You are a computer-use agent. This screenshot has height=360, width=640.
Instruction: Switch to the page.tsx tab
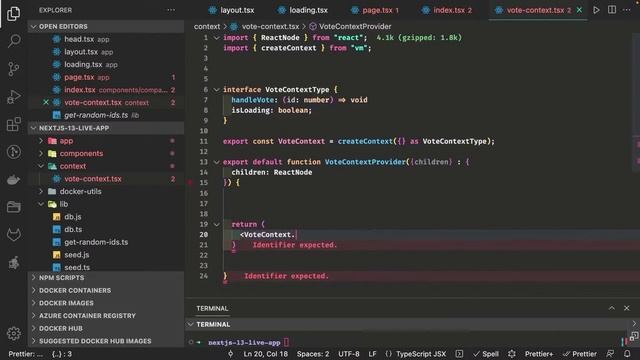[x=375, y=10]
